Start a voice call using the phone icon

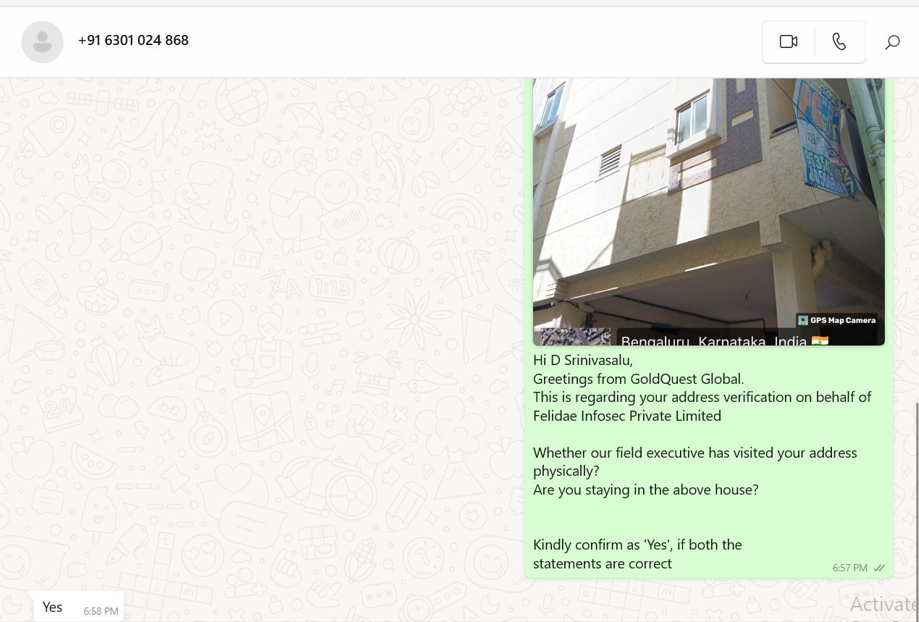(x=839, y=42)
